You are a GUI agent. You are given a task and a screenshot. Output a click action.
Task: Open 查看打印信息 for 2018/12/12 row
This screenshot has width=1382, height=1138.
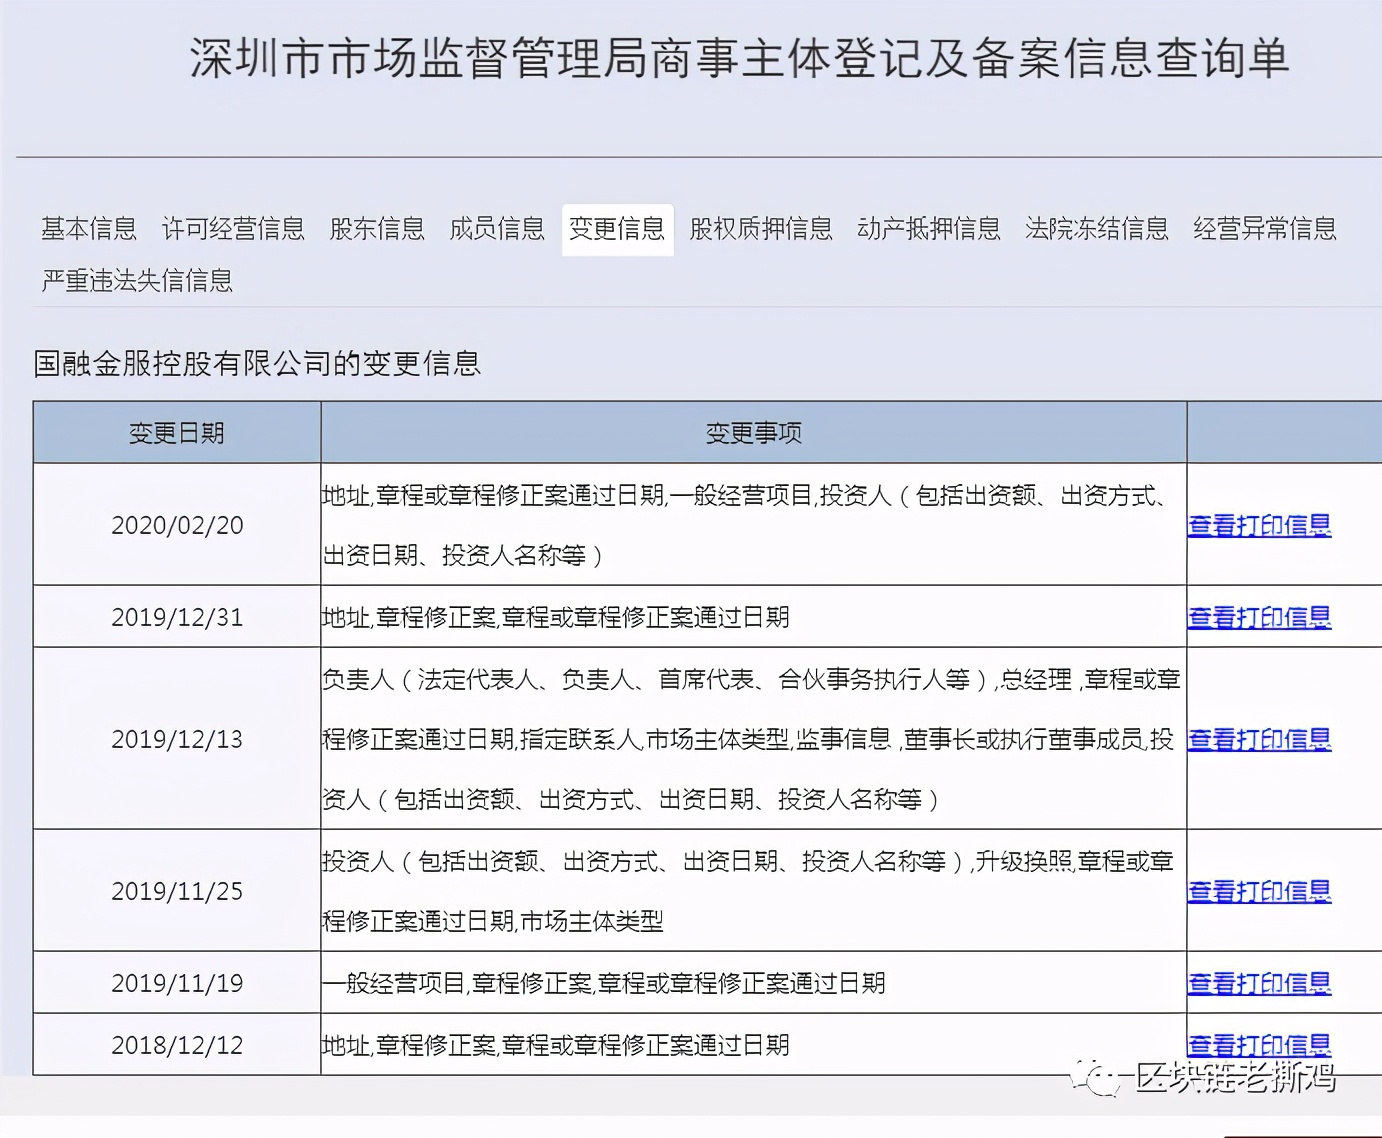tap(1259, 1045)
